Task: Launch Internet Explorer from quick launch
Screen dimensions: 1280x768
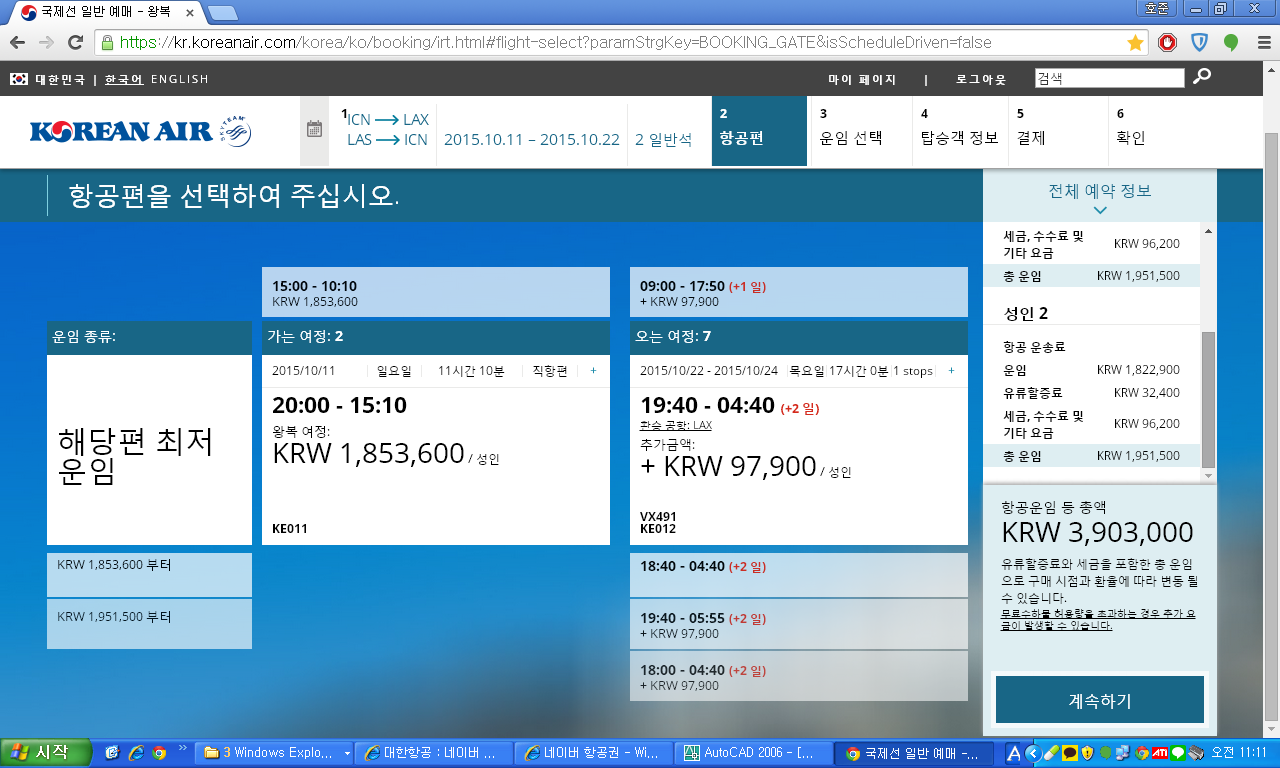Action: pos(135,752)
